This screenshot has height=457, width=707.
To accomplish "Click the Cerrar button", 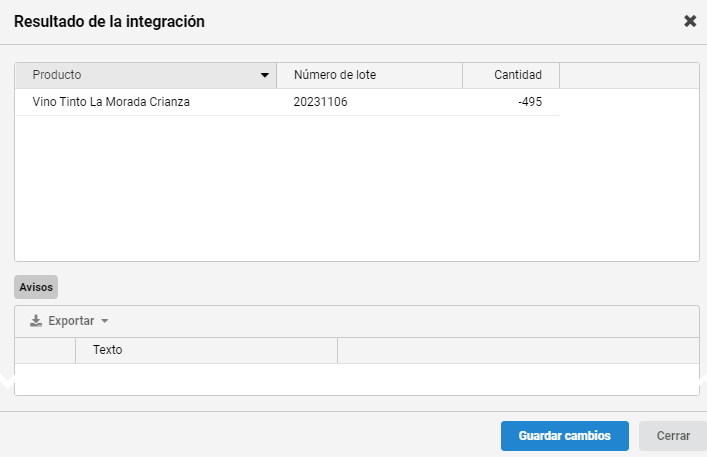I will tap(673, 436).
